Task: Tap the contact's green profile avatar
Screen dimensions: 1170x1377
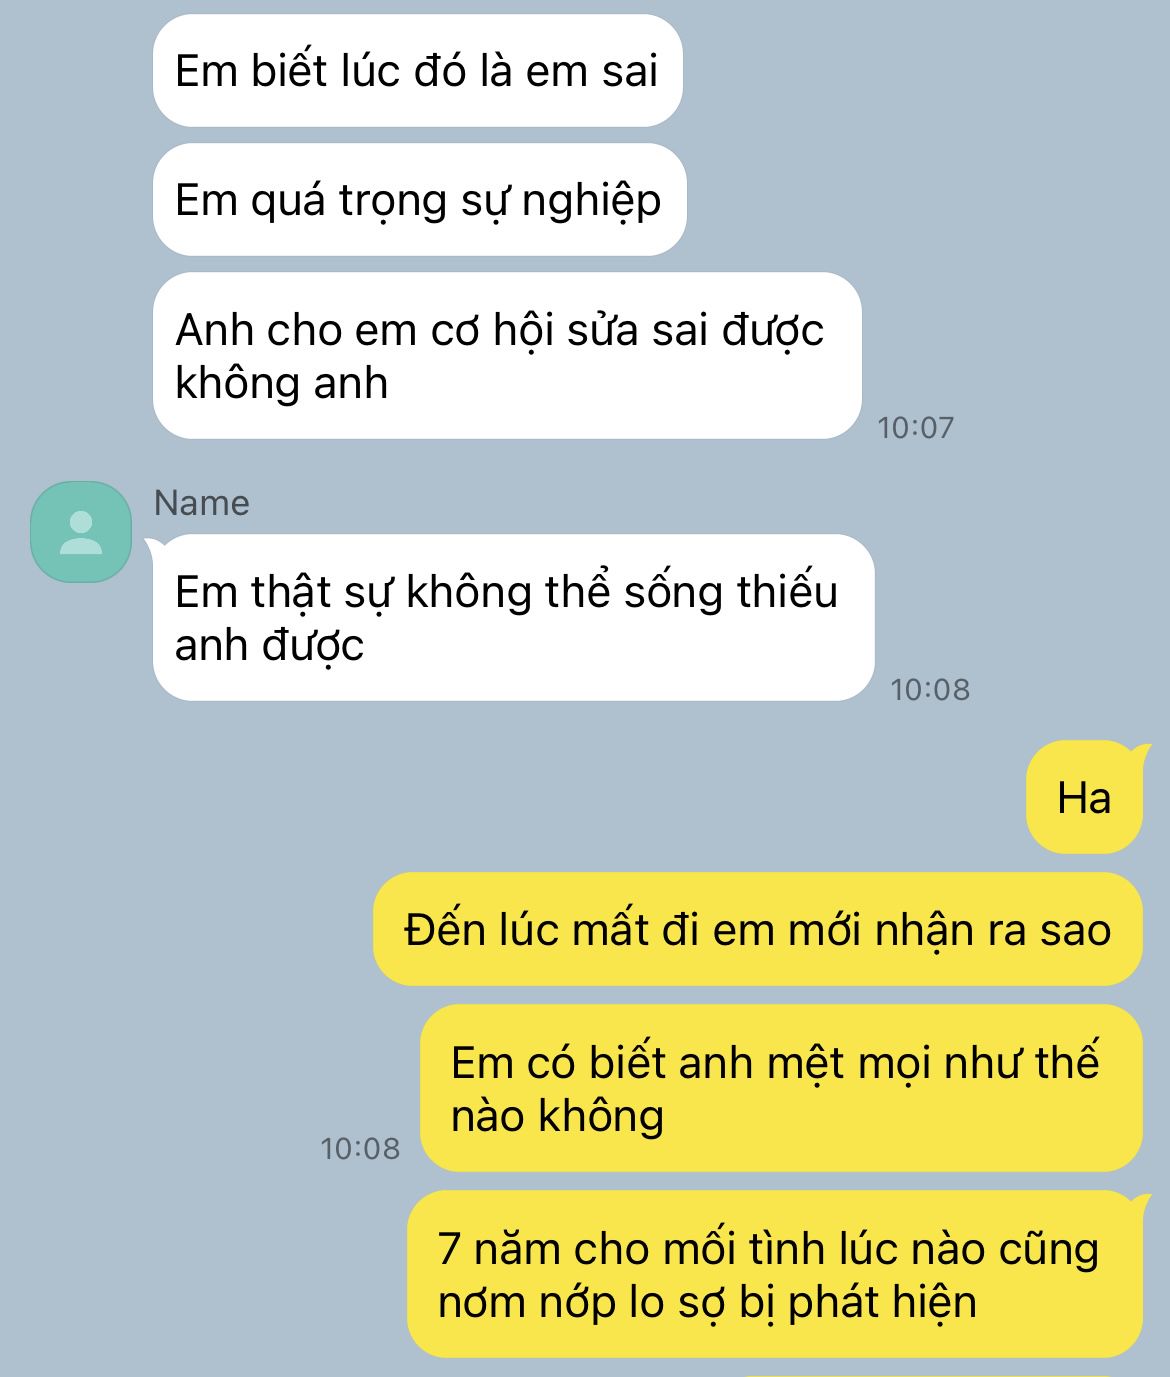Action: pos(81,531)
